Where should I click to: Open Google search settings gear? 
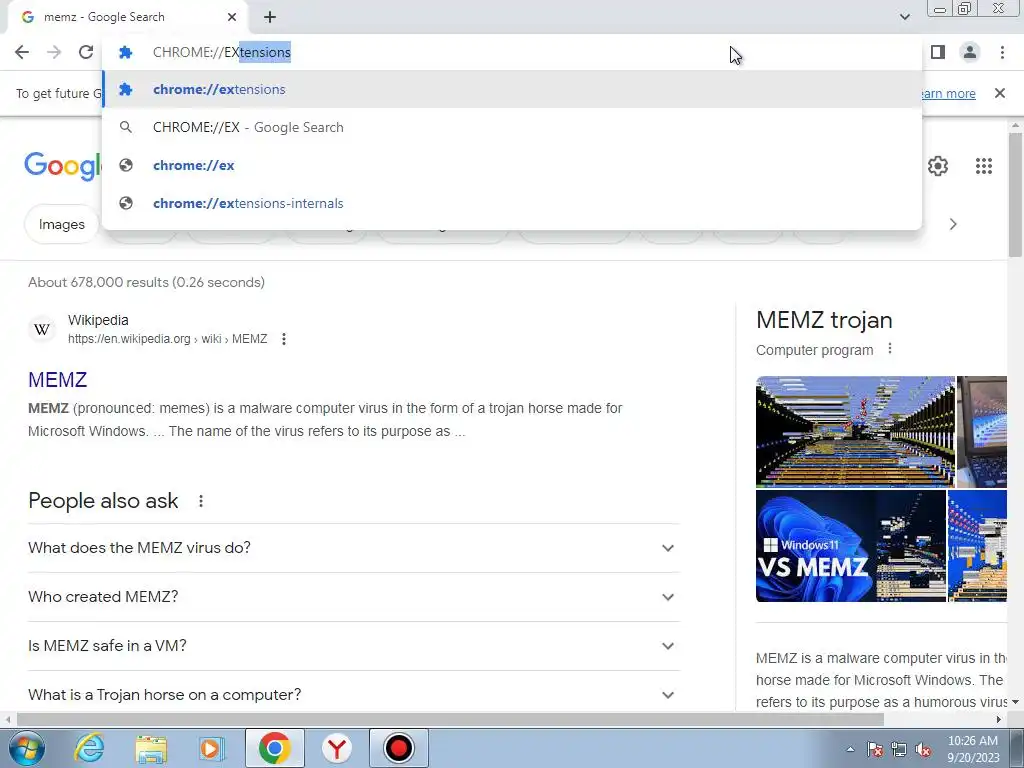click(x=938, y=166)
